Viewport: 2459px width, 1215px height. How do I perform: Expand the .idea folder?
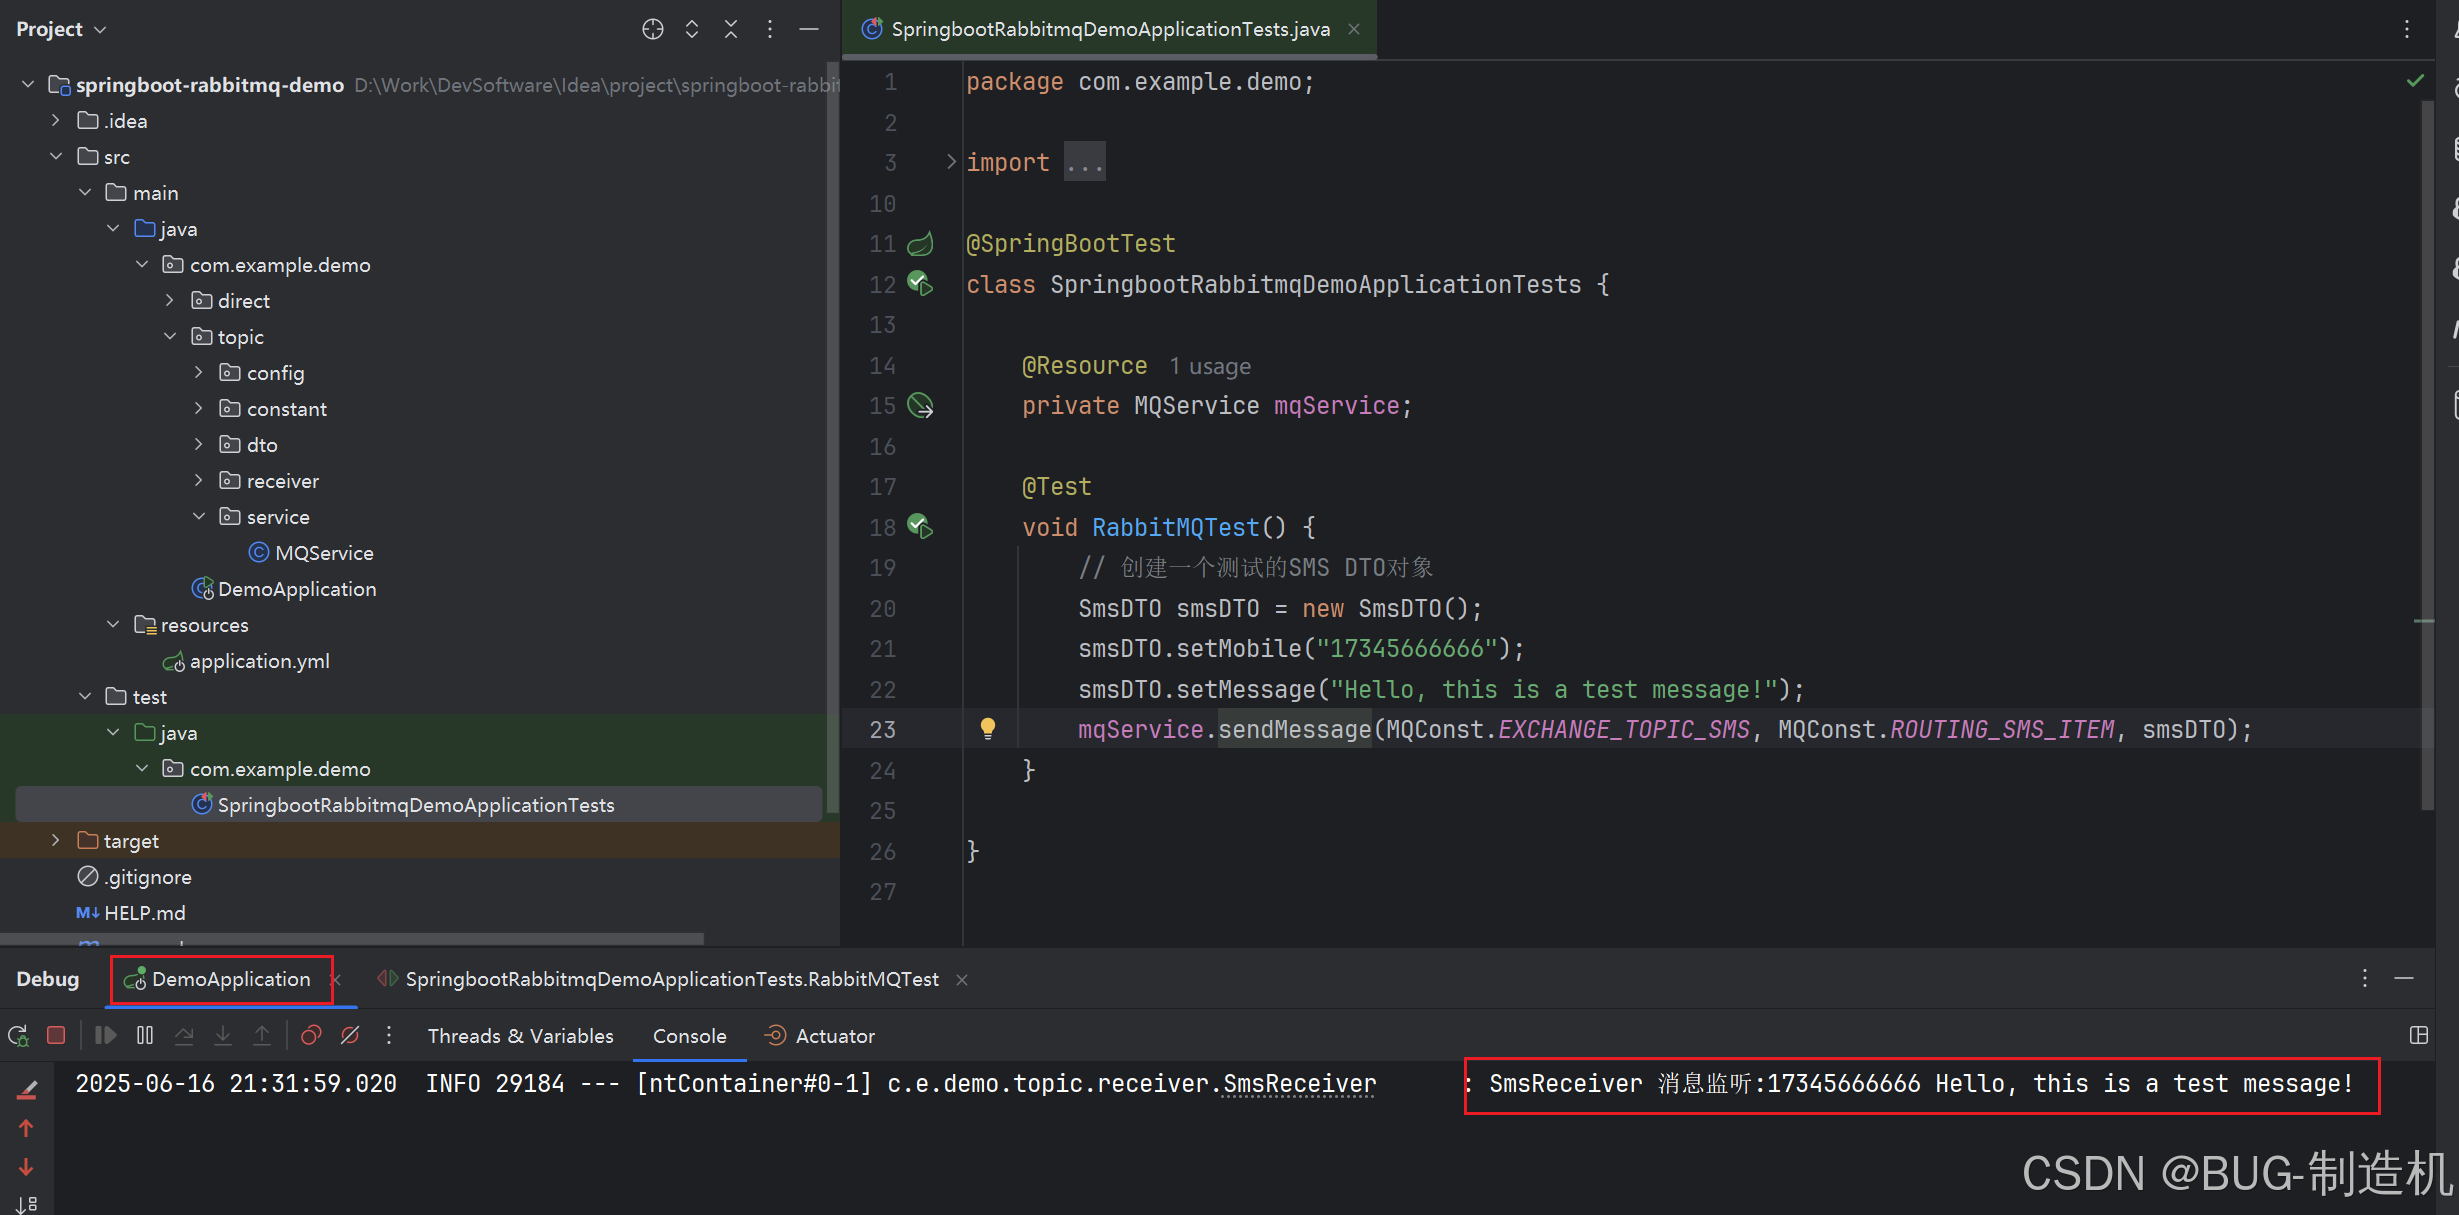pos(56,120)
